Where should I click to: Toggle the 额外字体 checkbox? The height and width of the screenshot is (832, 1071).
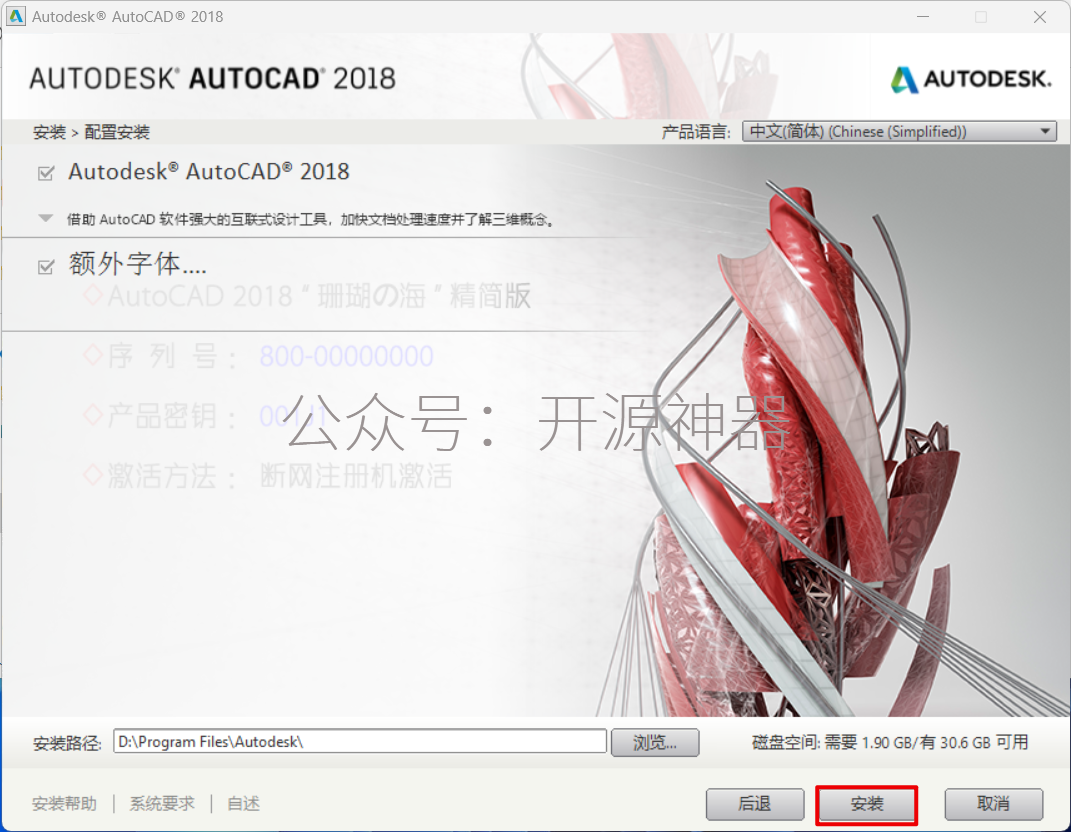[x=46, y=266]
